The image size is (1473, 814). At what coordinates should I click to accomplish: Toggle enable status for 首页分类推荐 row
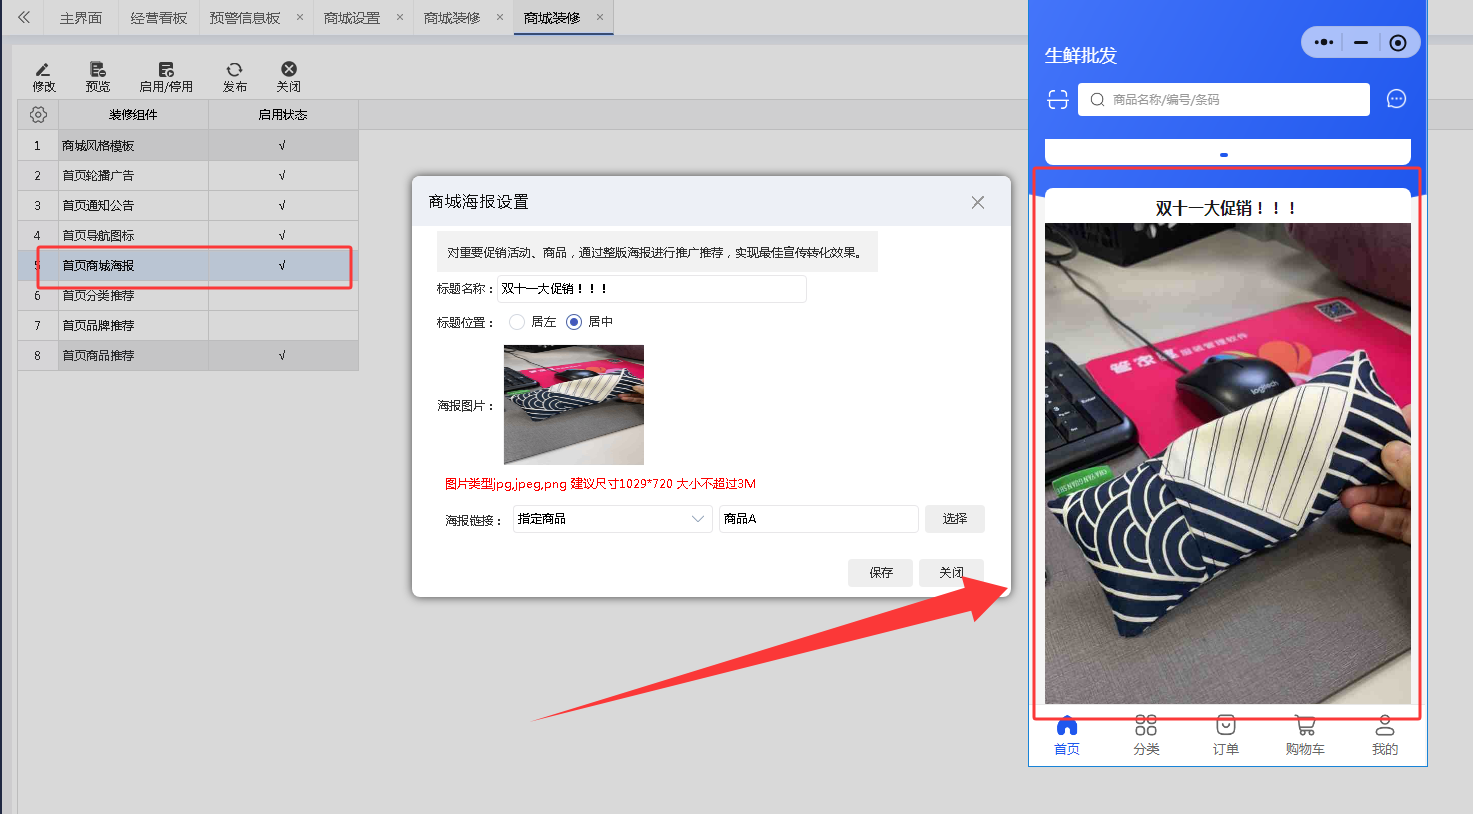282,296
